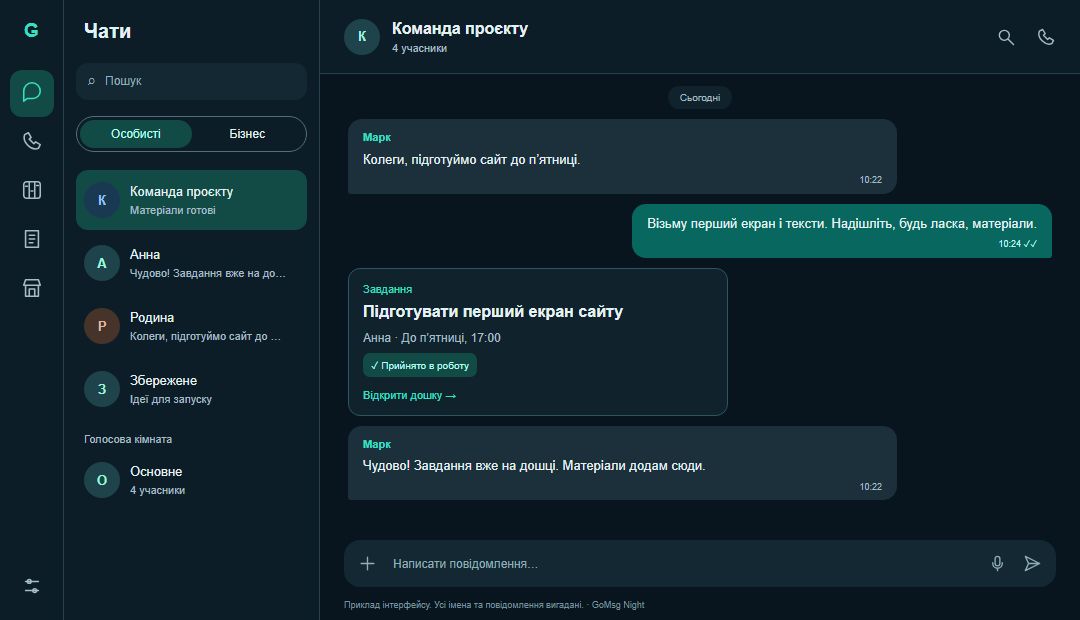Click the Матеріали готові preview text

pos(173,210)
